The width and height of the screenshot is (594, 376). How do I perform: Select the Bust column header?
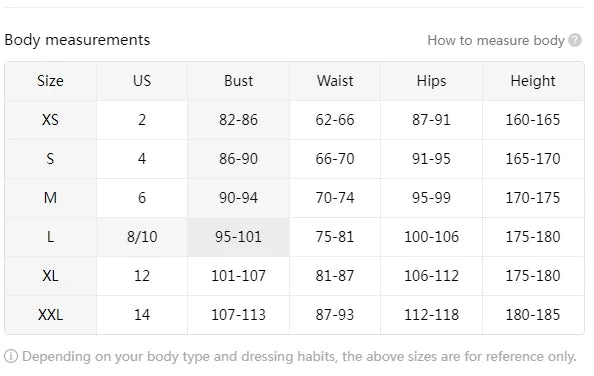click(x=238, y=81)
